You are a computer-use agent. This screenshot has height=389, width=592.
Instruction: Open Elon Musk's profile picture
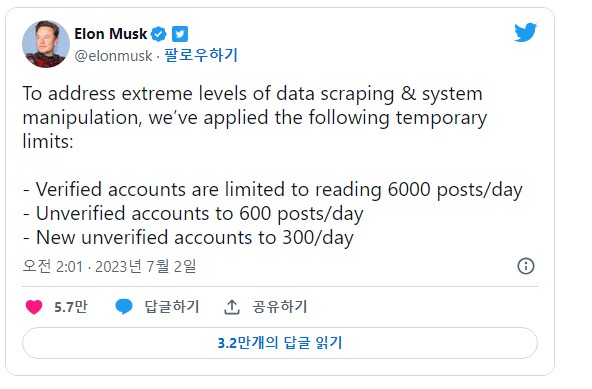[46, 44]
